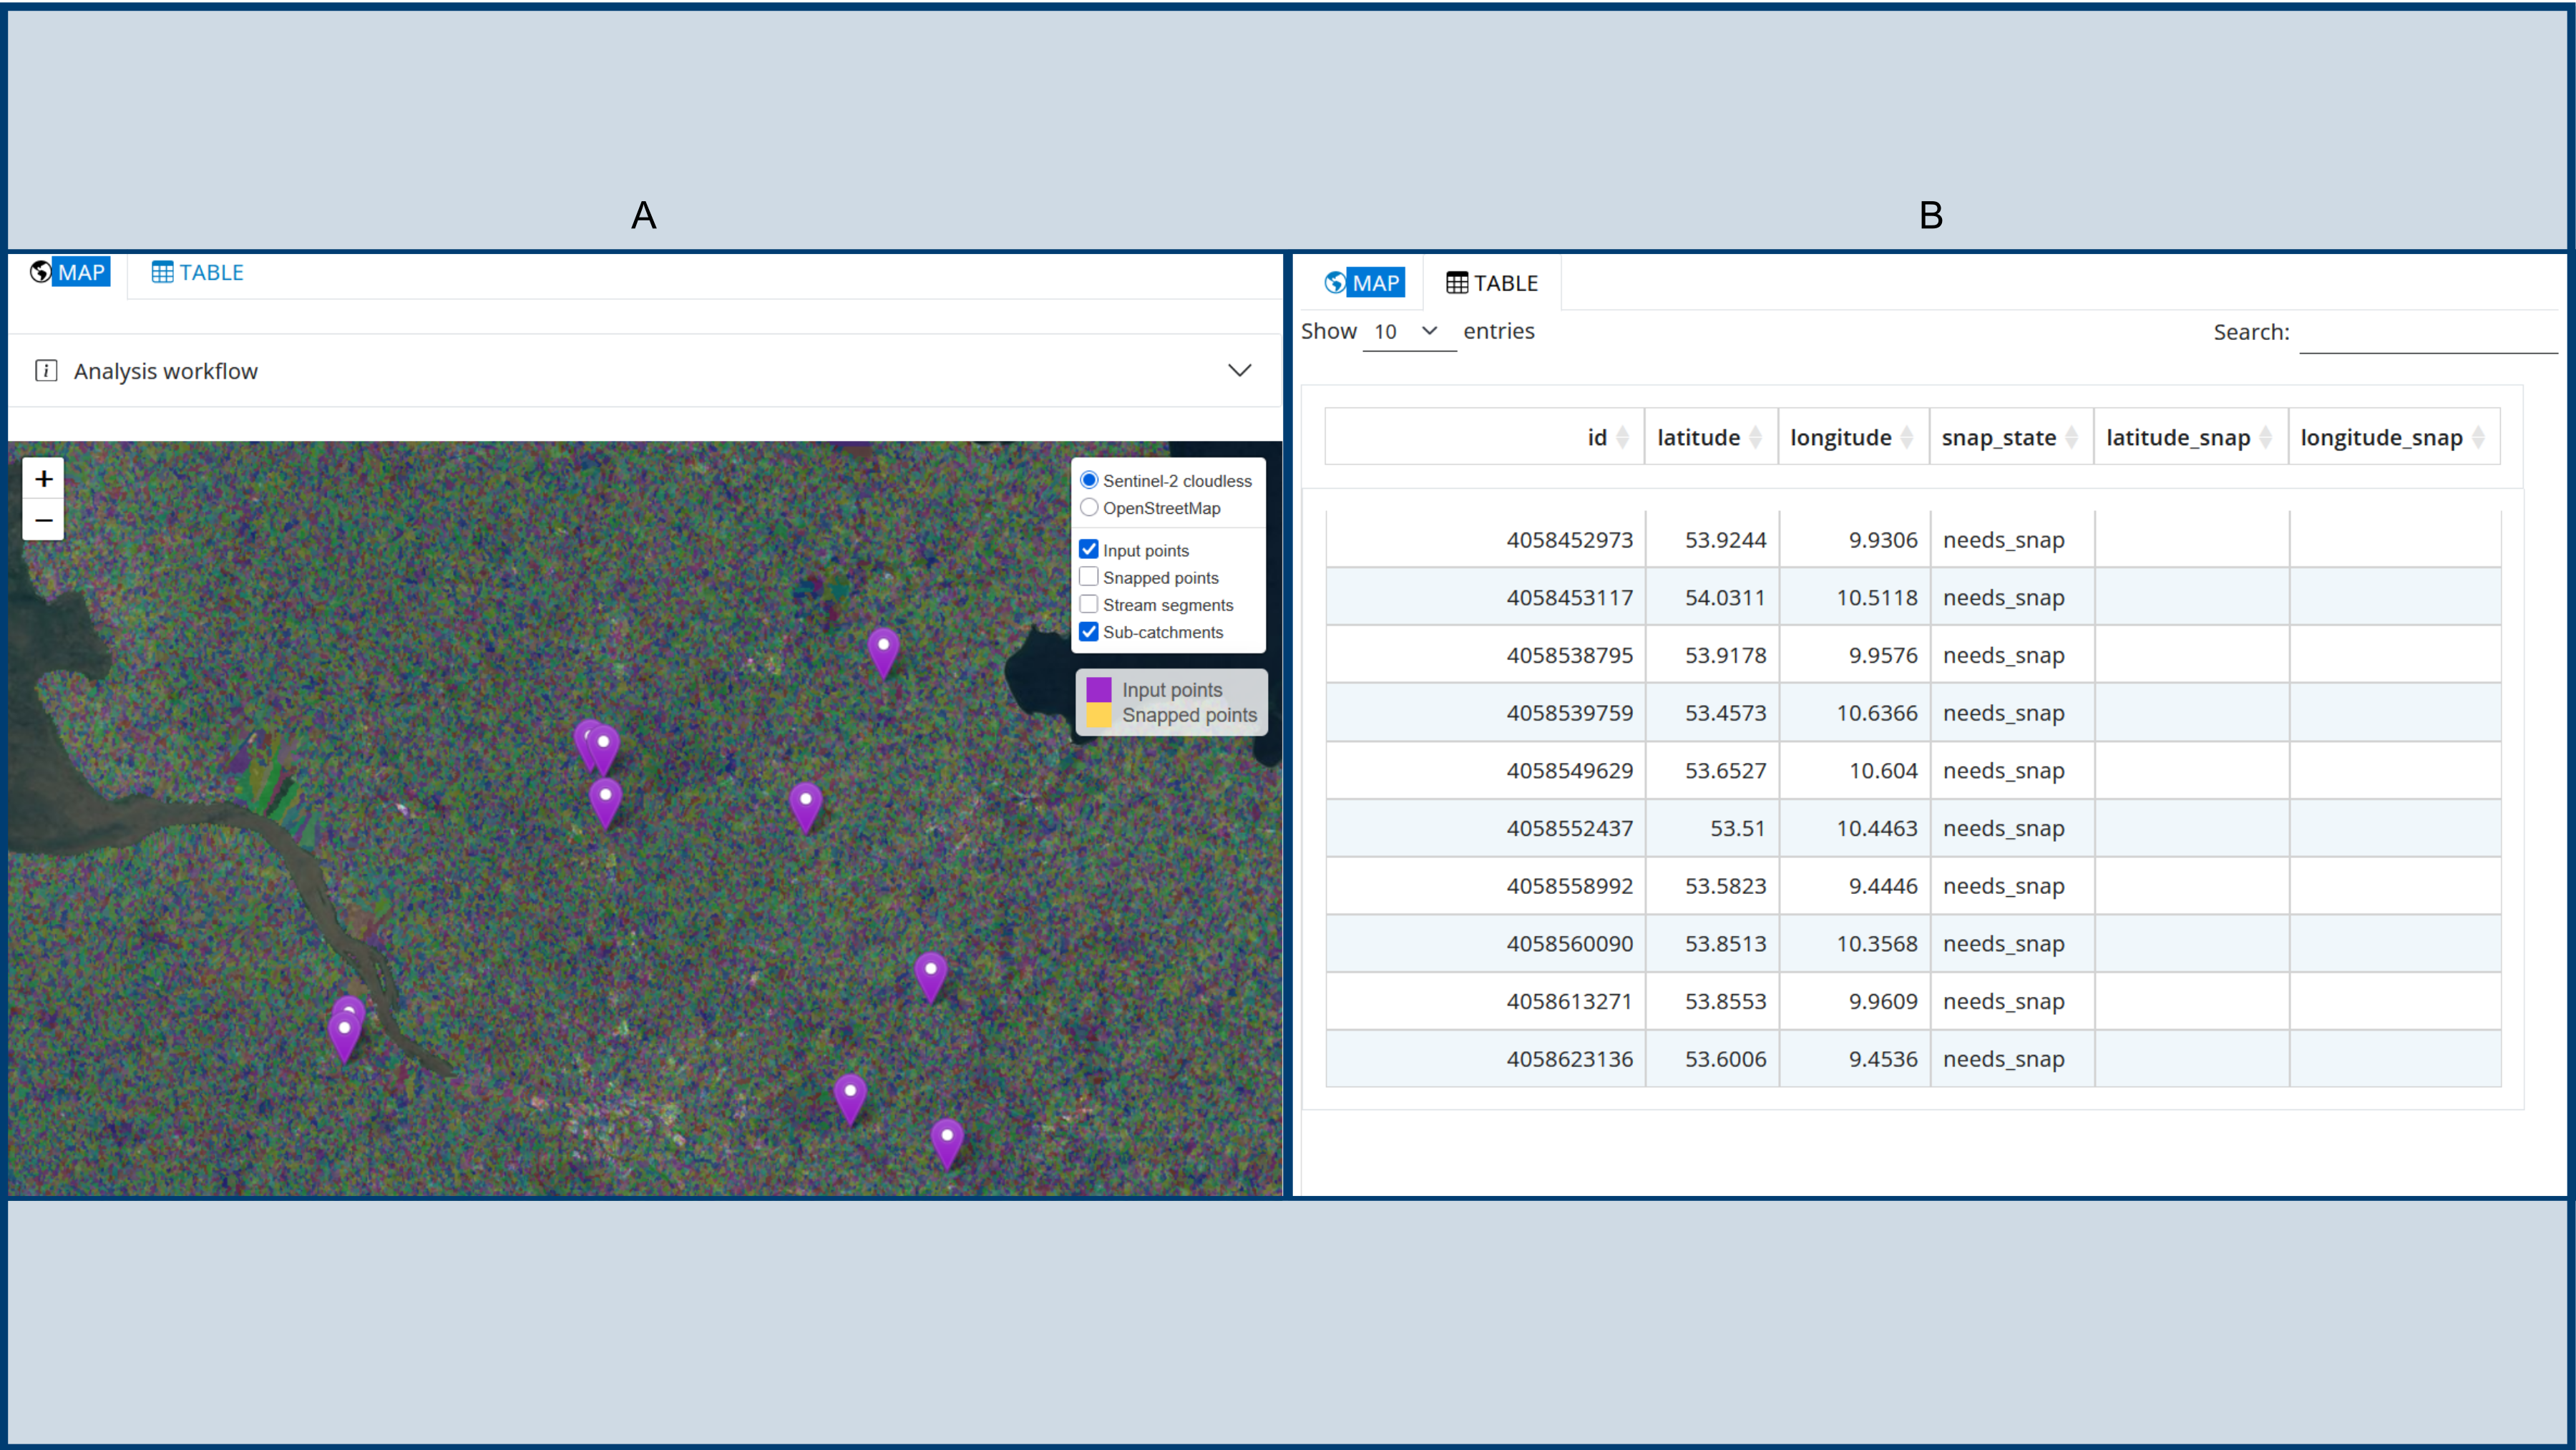
Task: Click needs_snap in row 4058452973
Action: tap(2003, 540)
